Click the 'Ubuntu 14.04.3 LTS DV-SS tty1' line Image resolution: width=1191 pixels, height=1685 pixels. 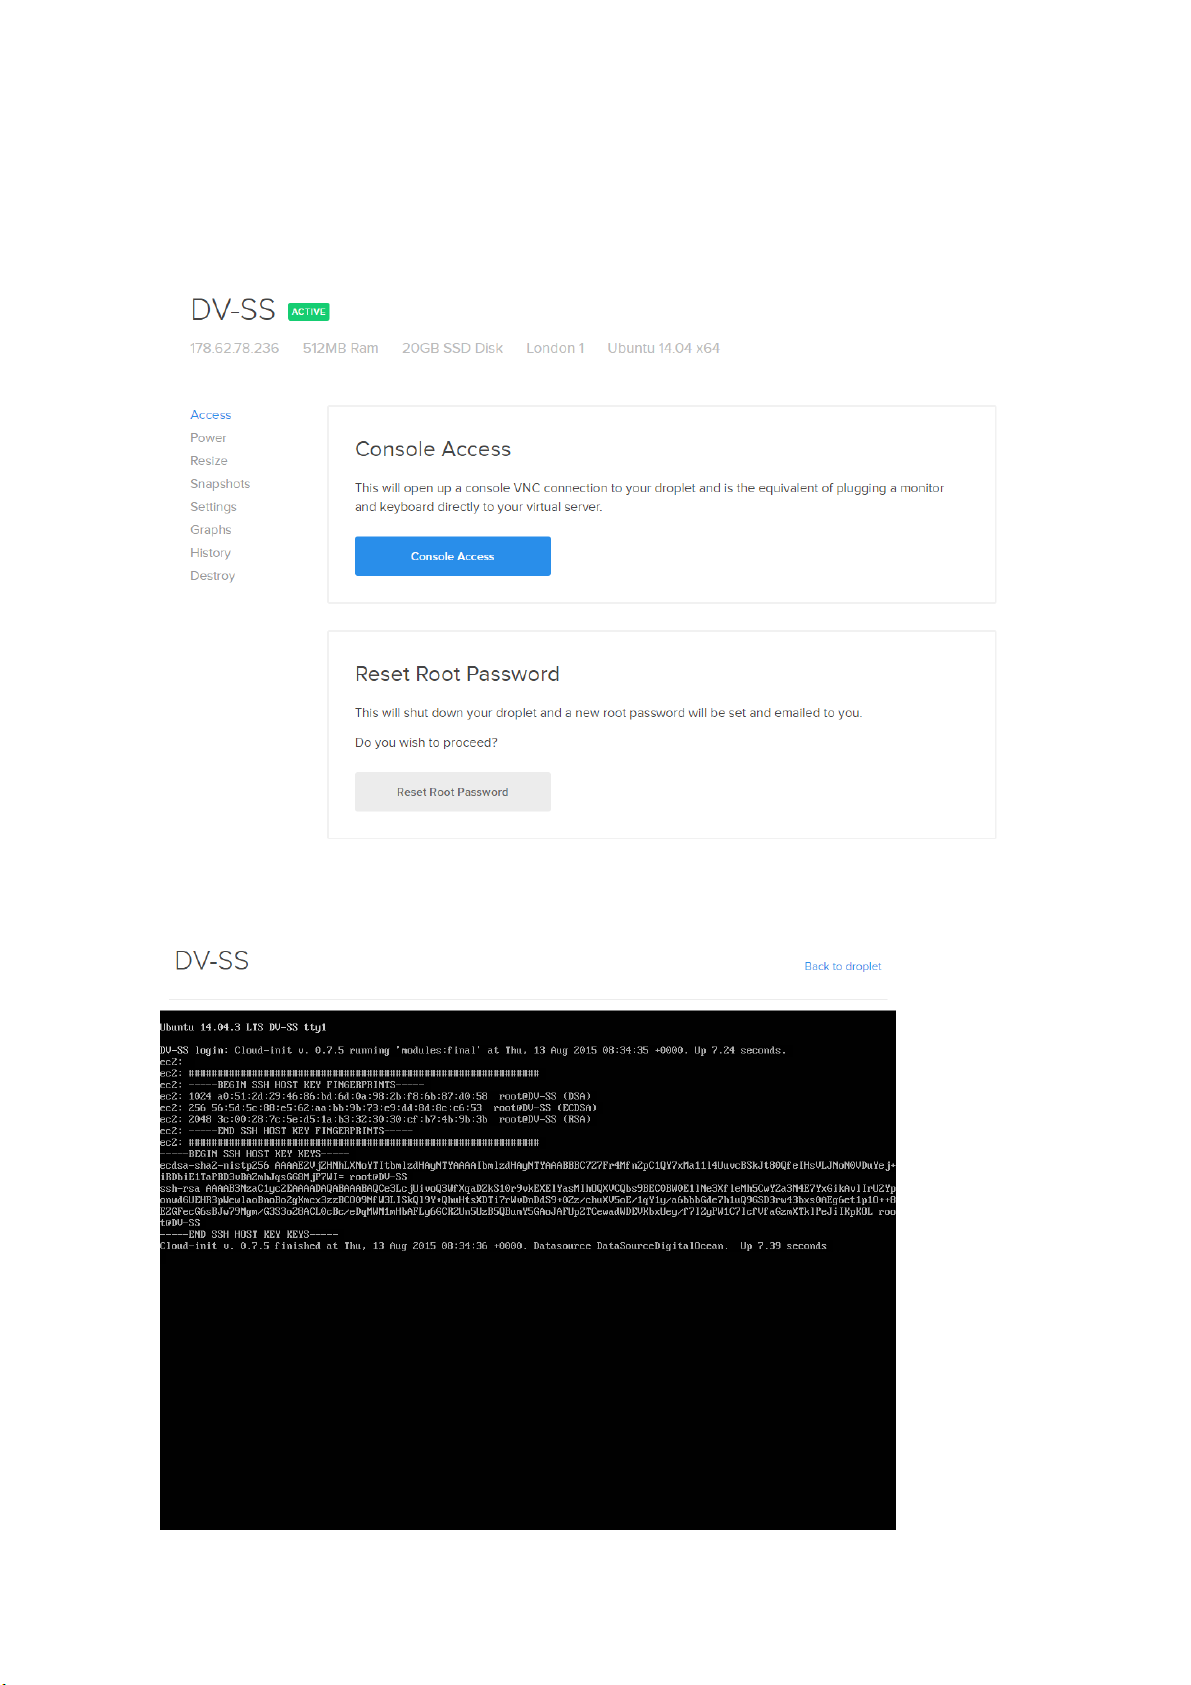[244, 1027]
